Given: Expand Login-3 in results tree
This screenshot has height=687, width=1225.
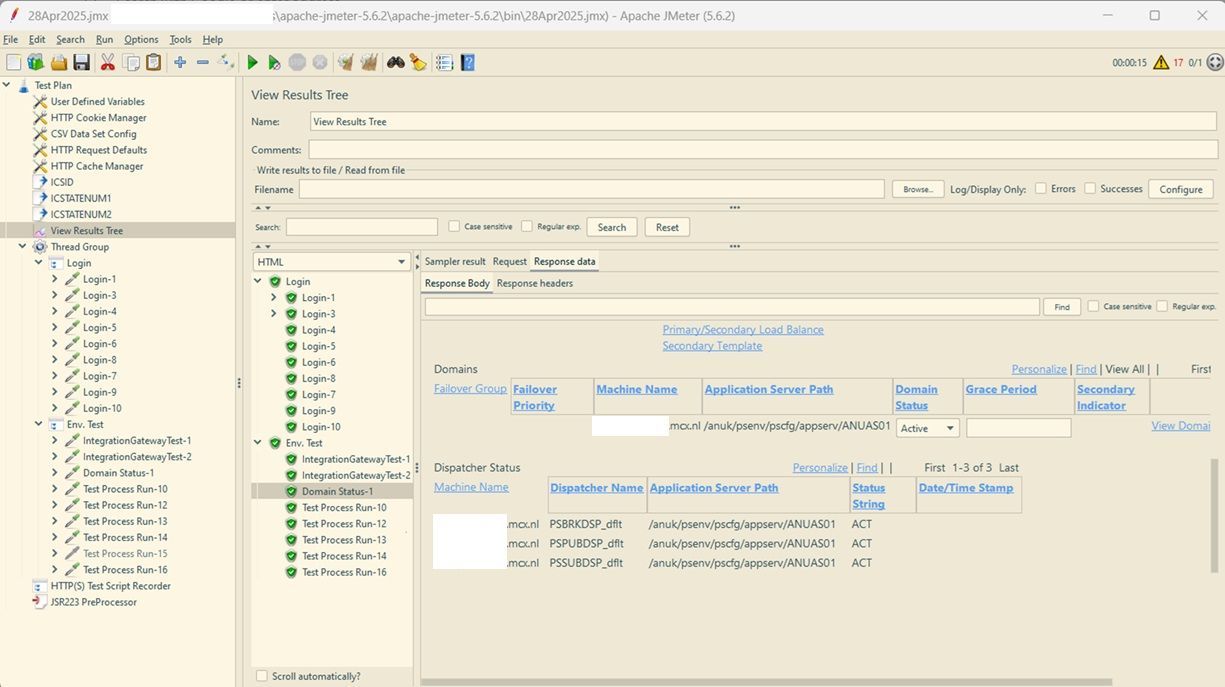Looking at the screenshot, I should (274, 314).
